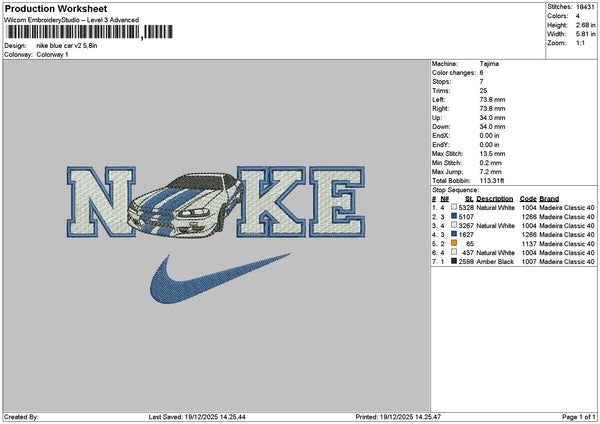600x424 pixels.
Task: Click 'Natural White' in stop row 1
Action: 496,208
